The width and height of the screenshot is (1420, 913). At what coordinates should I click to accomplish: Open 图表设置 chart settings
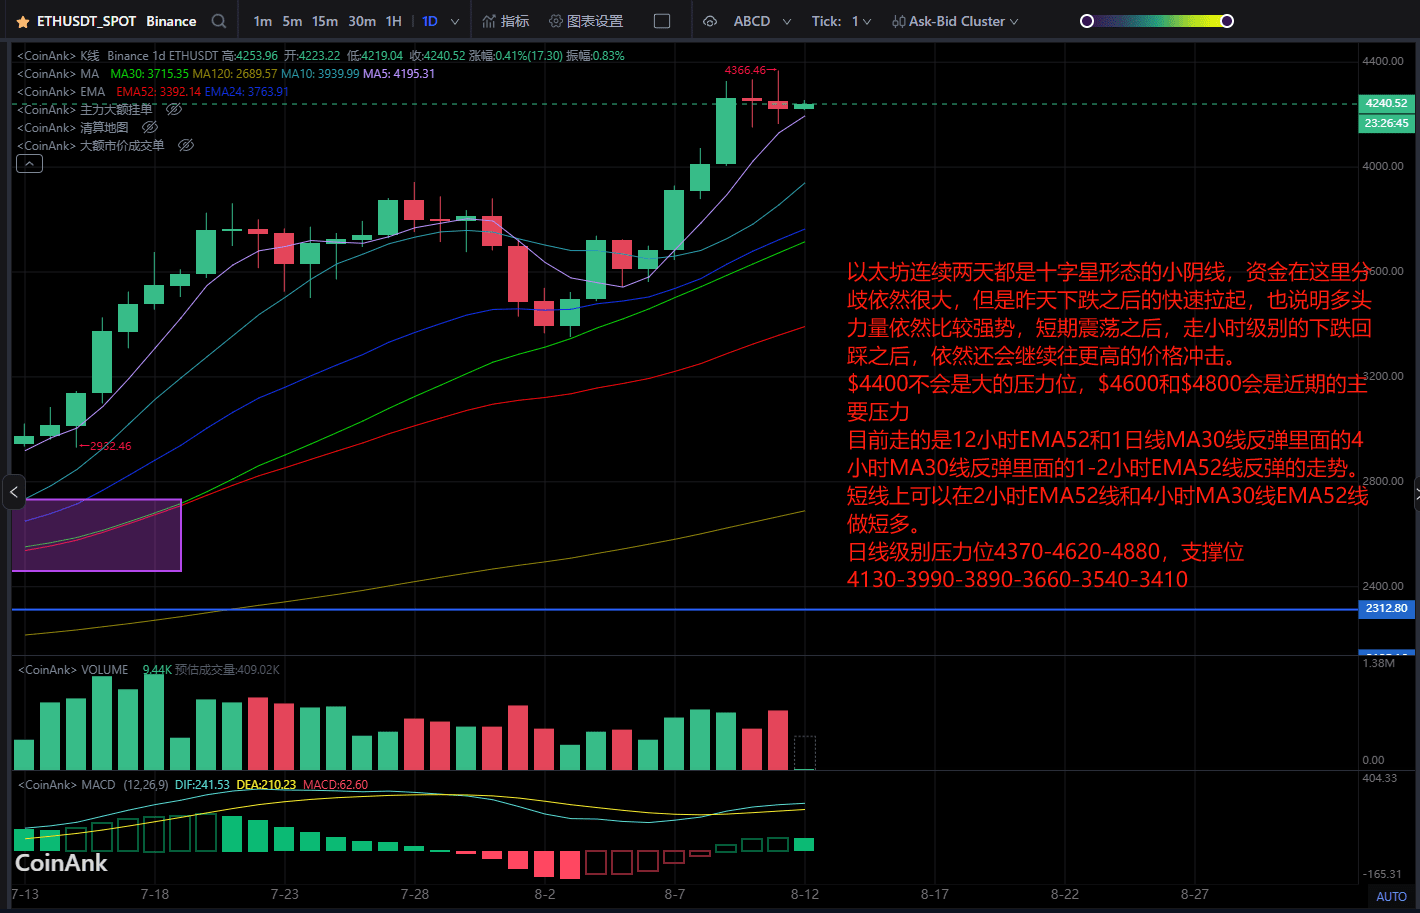[586, 21]
